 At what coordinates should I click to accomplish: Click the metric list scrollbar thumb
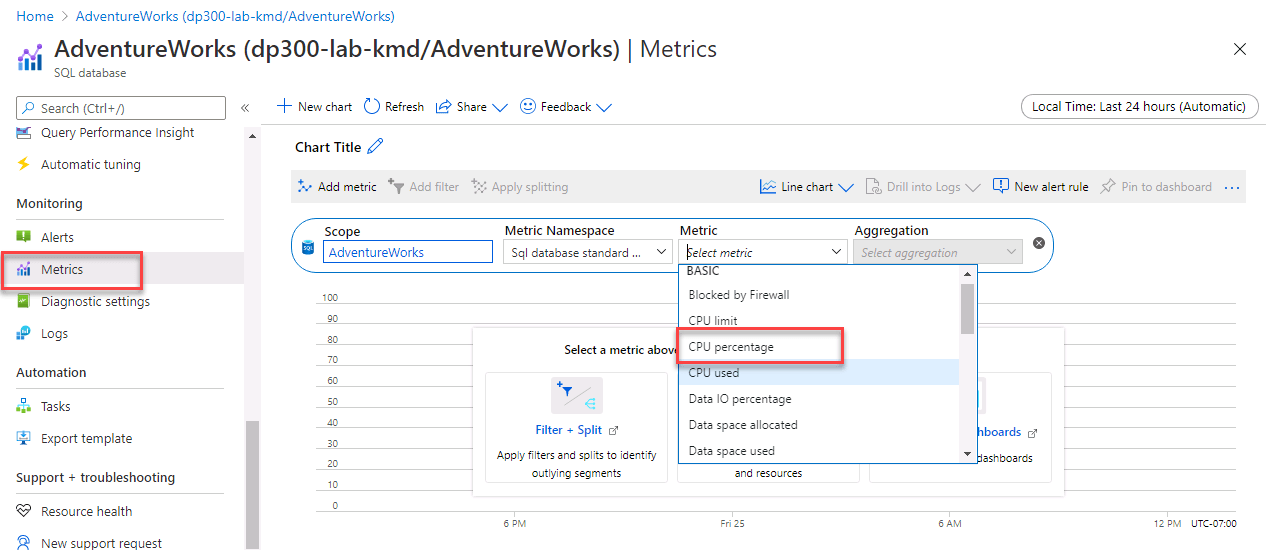[x=967, y=308]
